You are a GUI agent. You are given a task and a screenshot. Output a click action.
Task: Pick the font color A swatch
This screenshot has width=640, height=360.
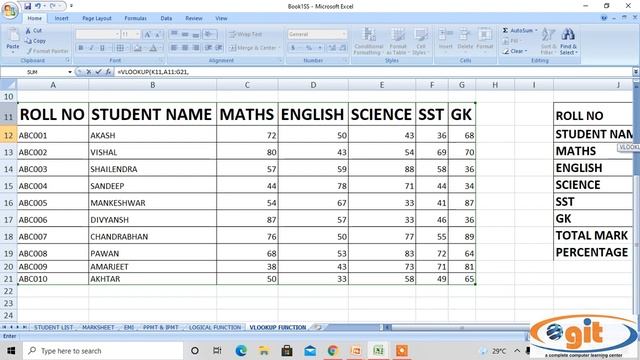[153, 48]
